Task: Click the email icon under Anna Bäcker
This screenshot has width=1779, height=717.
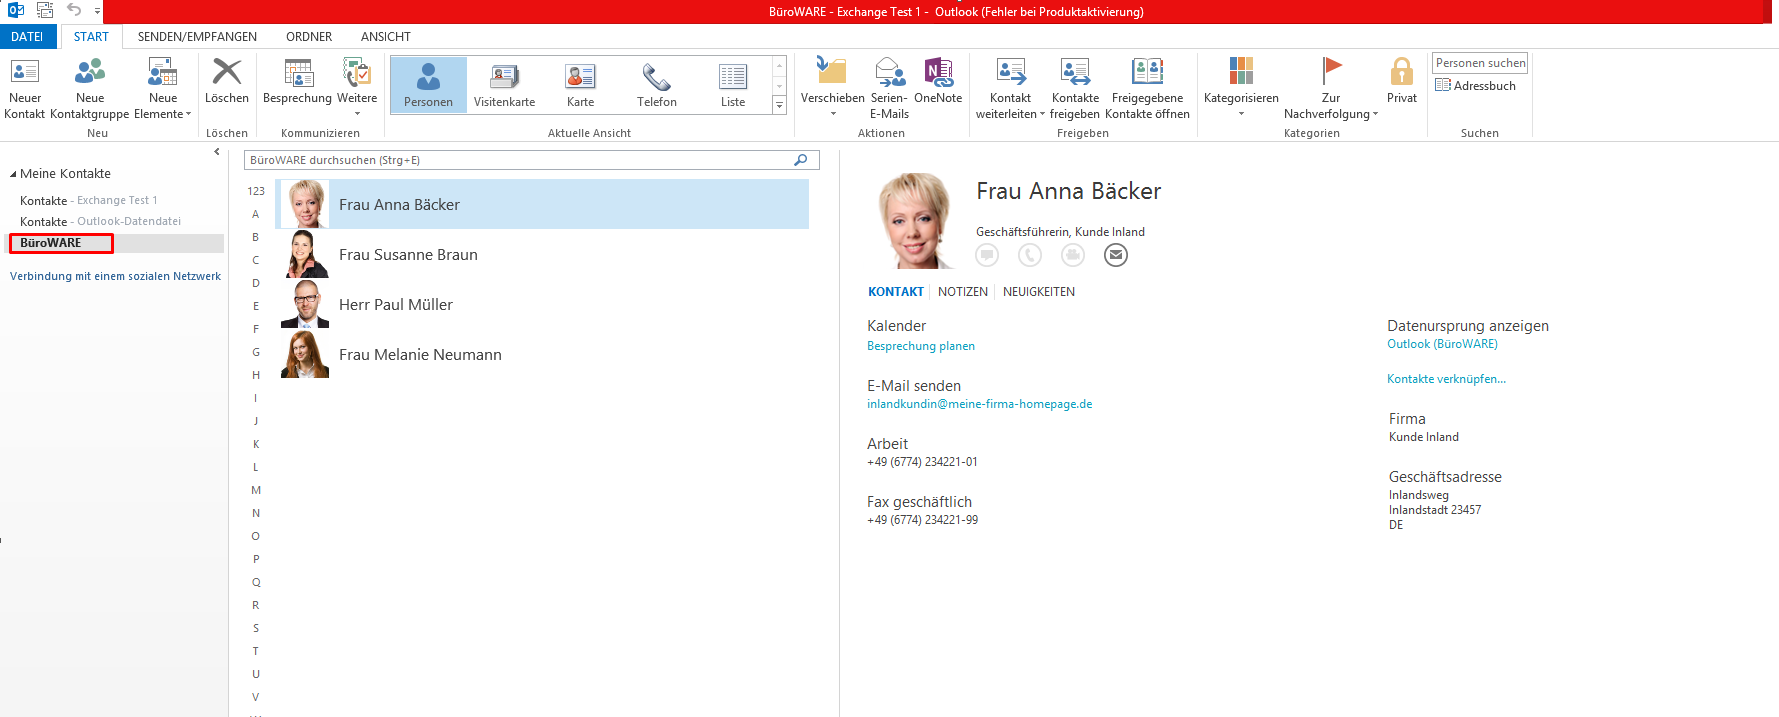Action: tap(1115, 256)
